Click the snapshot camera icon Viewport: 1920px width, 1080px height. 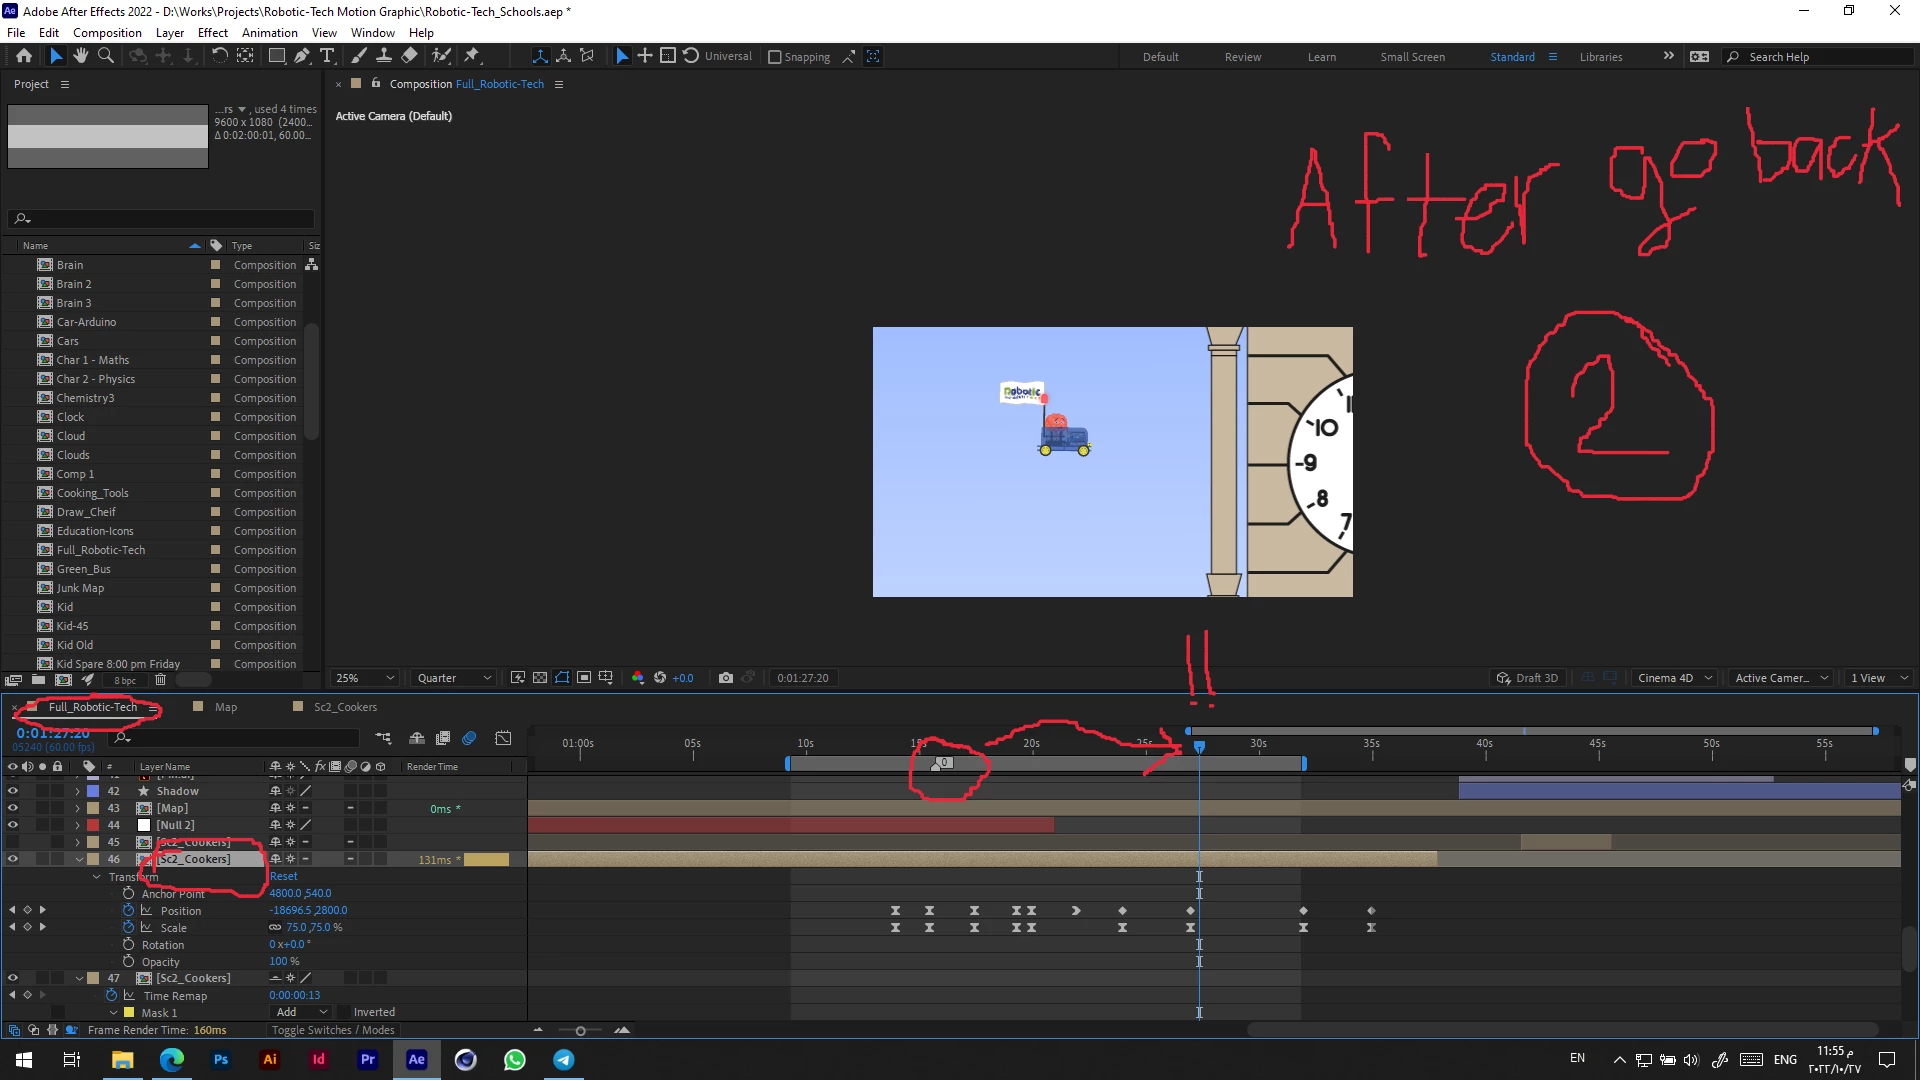tap(726, 678)
